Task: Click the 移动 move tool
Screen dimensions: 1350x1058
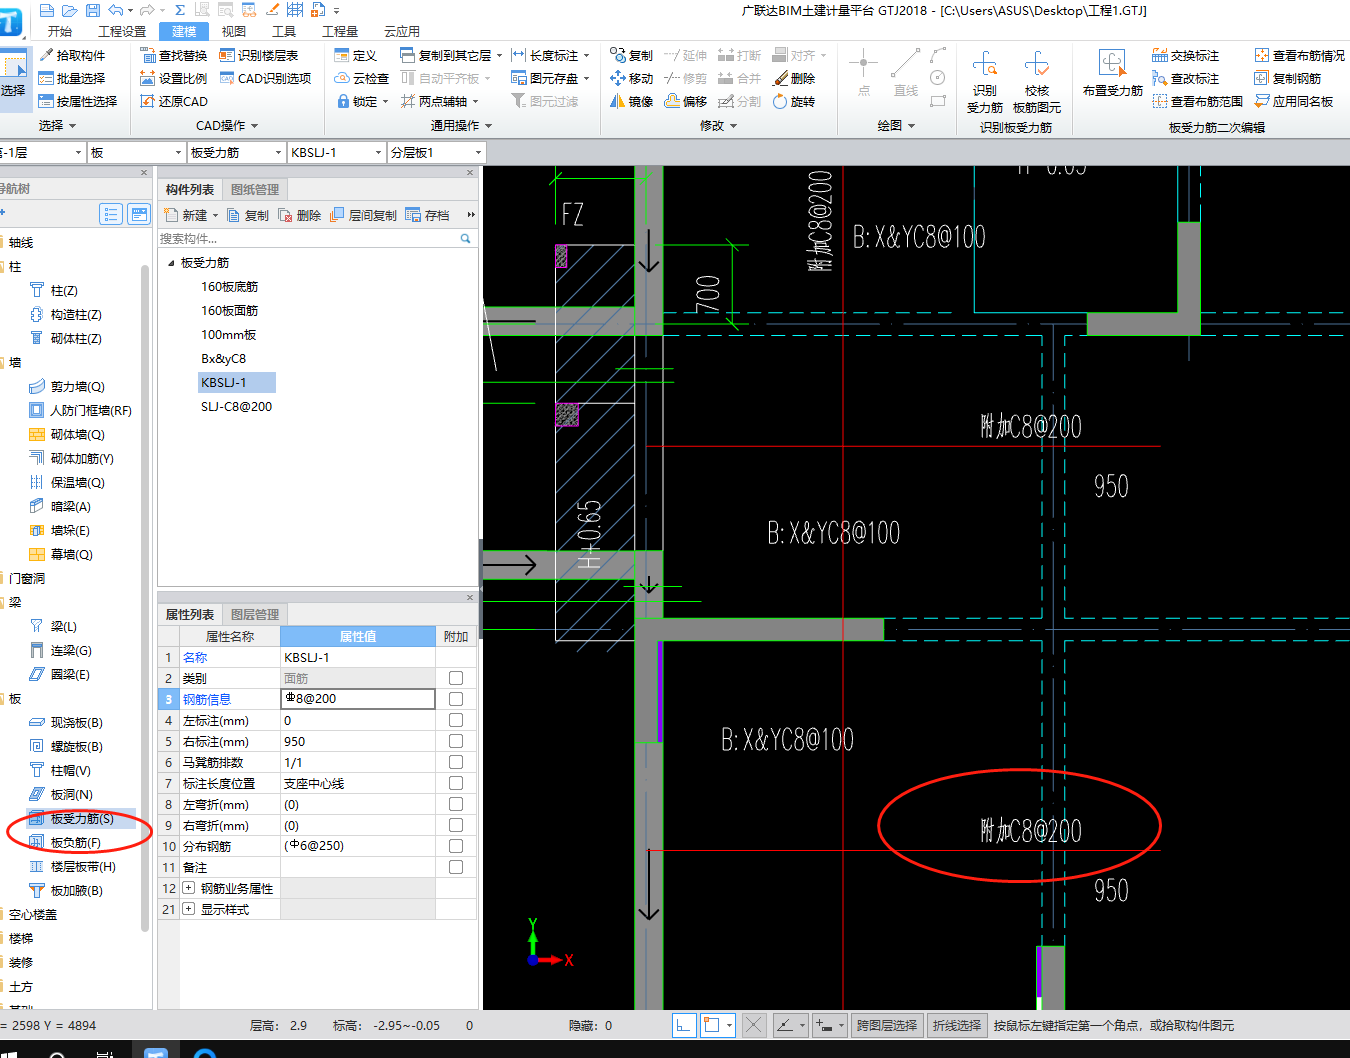Action: click(x=632, y=78)
